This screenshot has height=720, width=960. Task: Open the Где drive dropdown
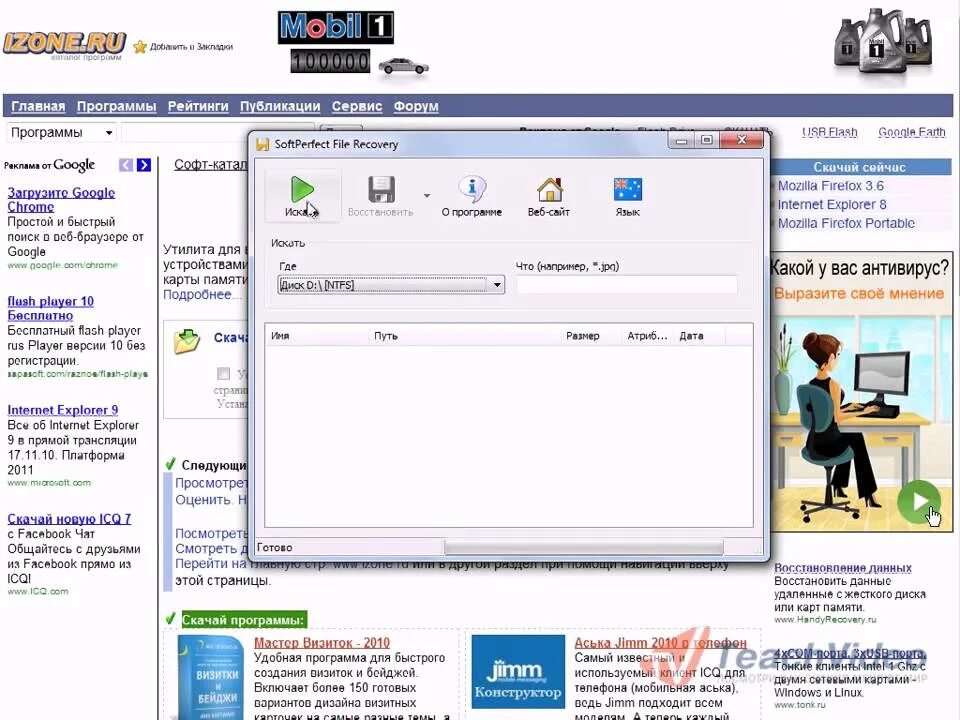pos(391,285)
